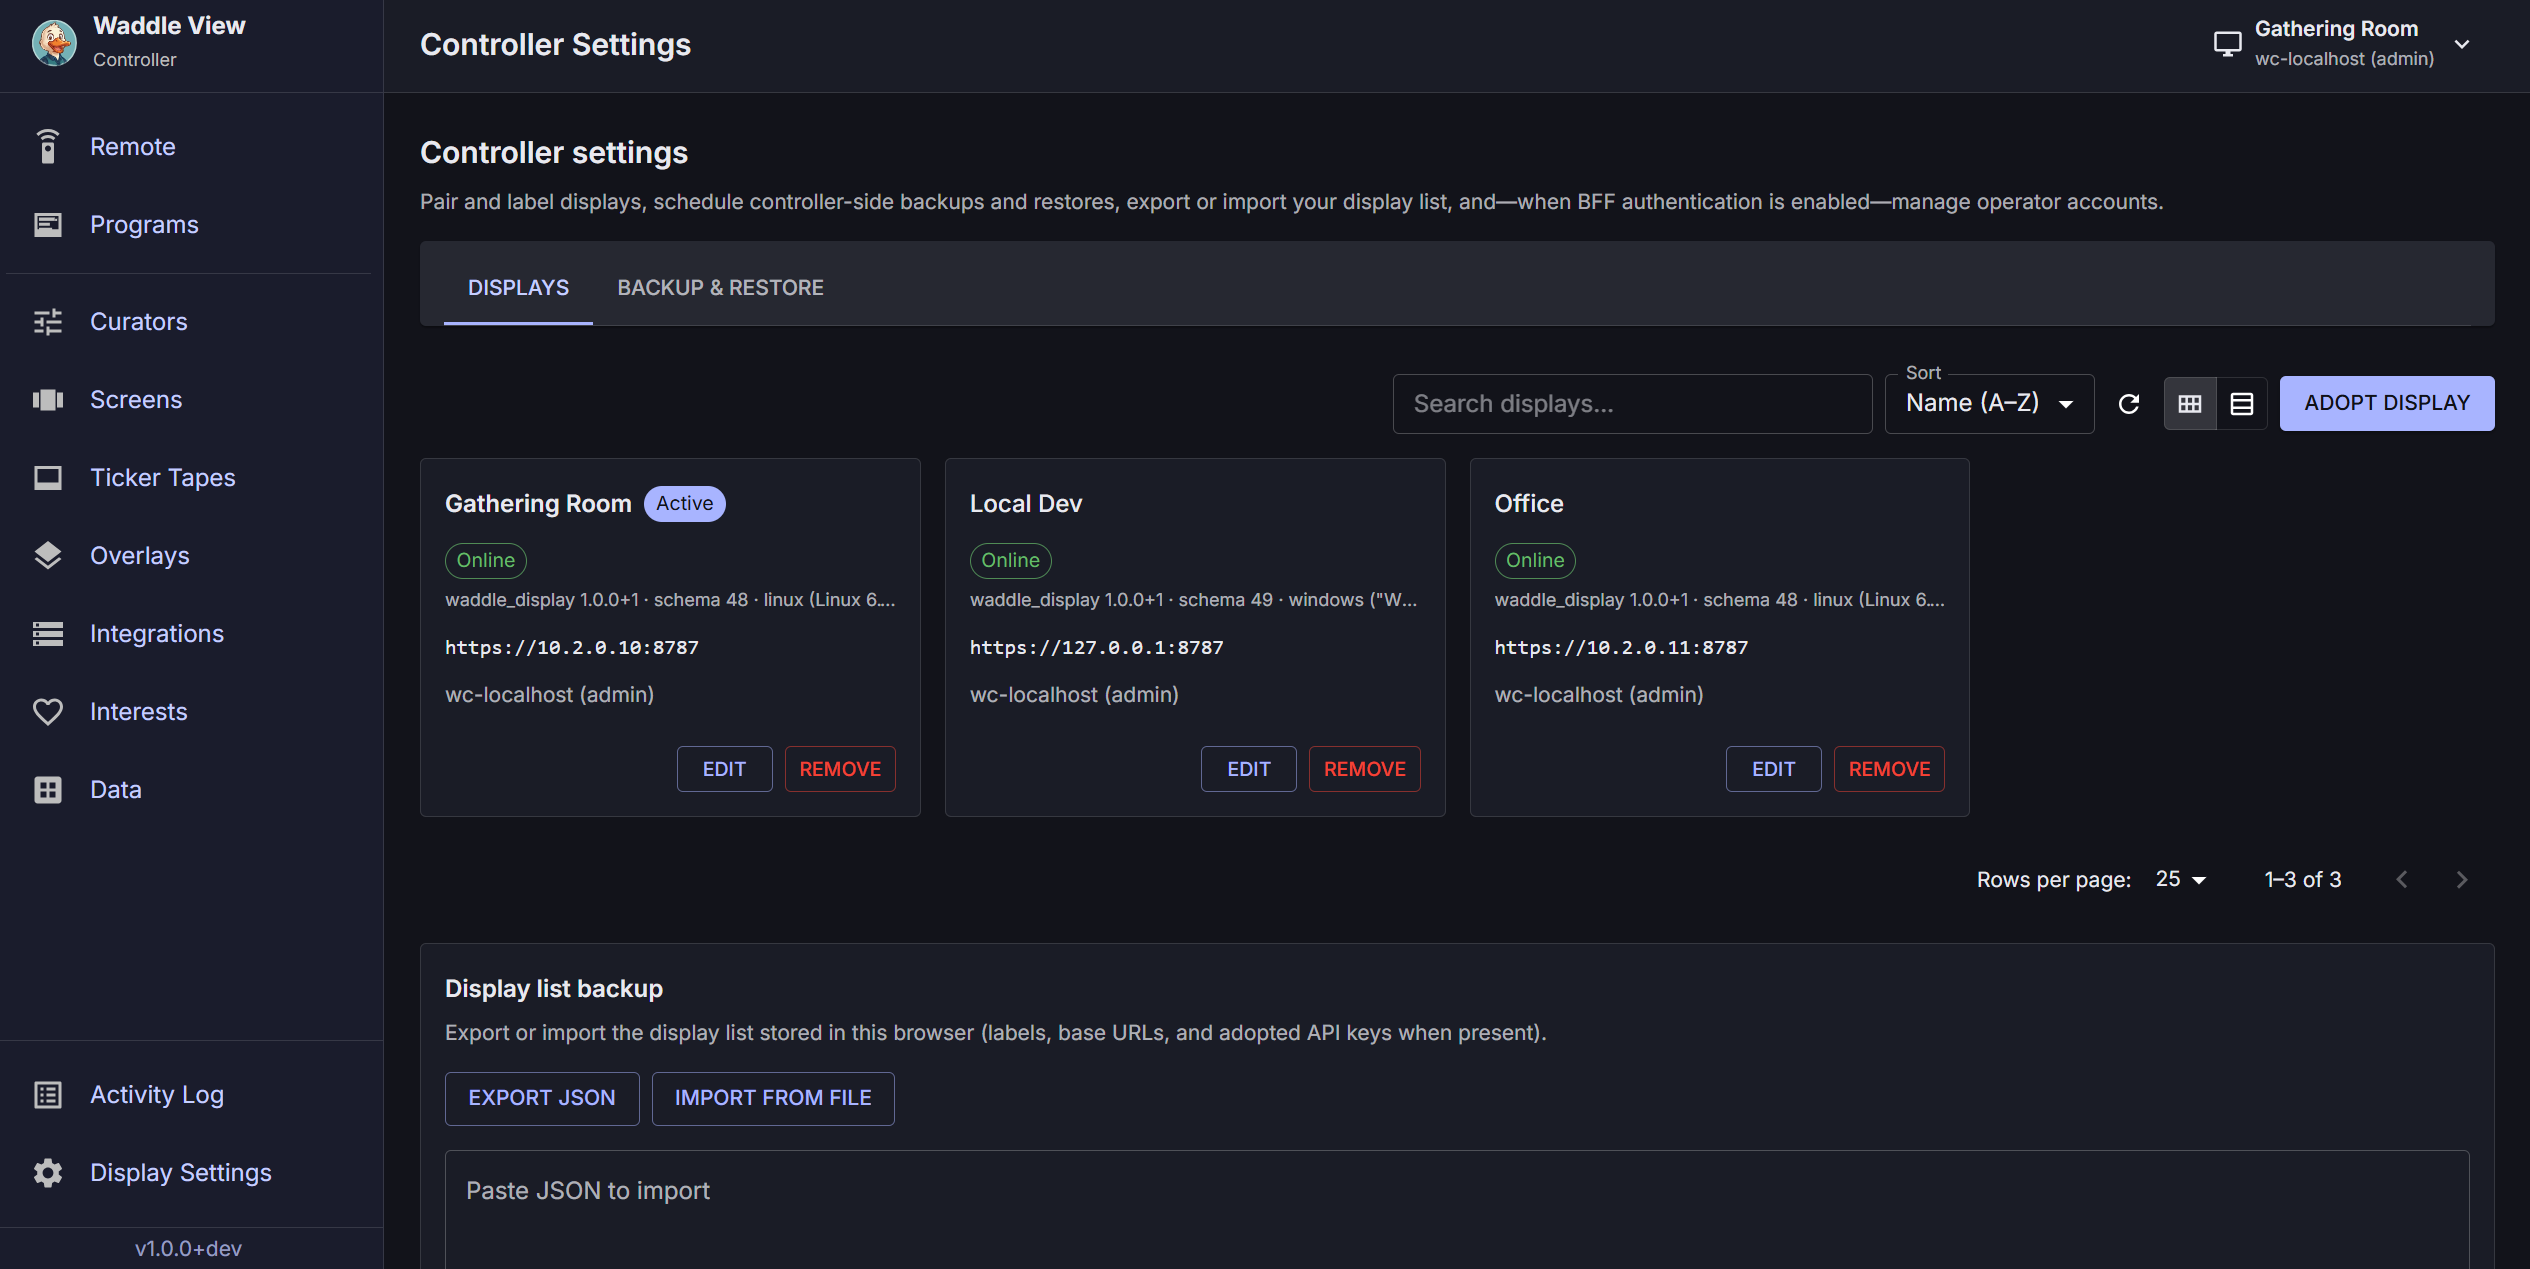The height and width of the screenshot is (1269, 2530).
Task: Click Import From File
Action: pos(773,1097)
